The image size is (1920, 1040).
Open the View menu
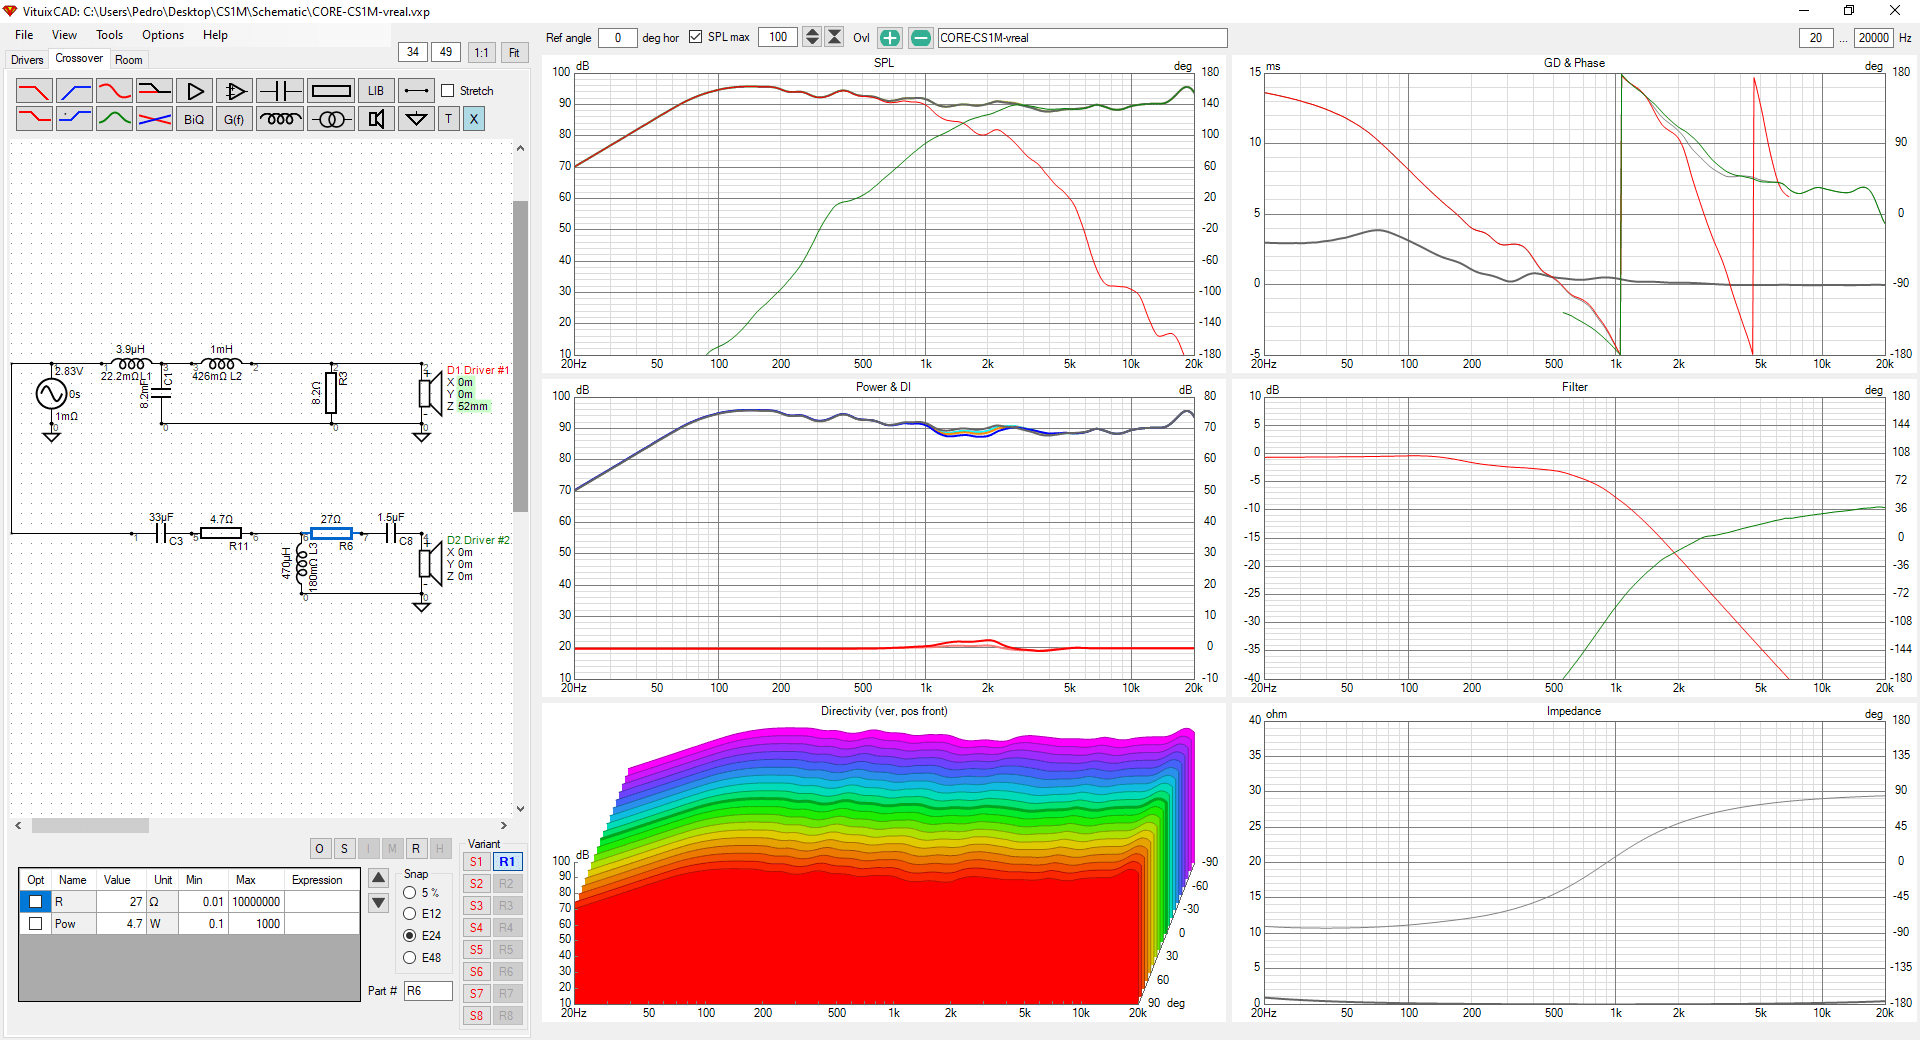click(x=64, y=35)
